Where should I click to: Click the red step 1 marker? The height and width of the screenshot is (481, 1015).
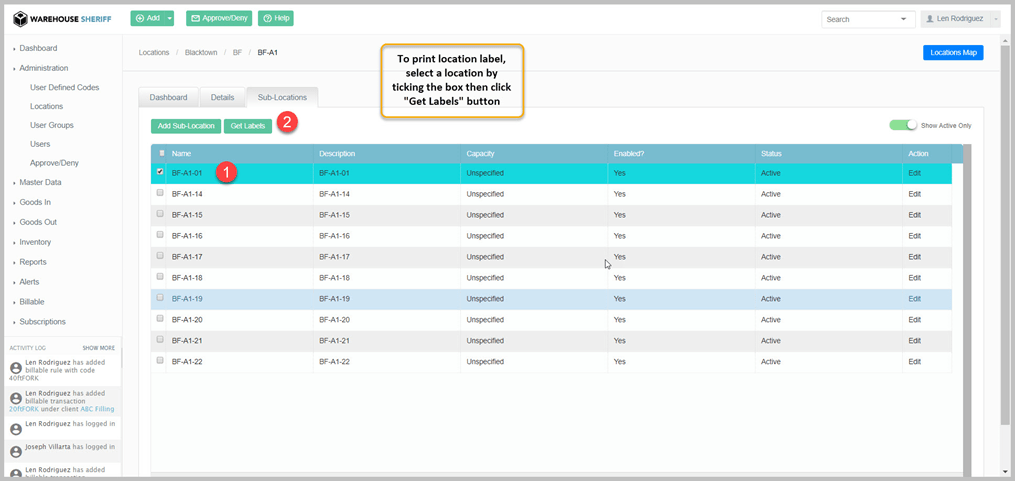click(227, 173)
